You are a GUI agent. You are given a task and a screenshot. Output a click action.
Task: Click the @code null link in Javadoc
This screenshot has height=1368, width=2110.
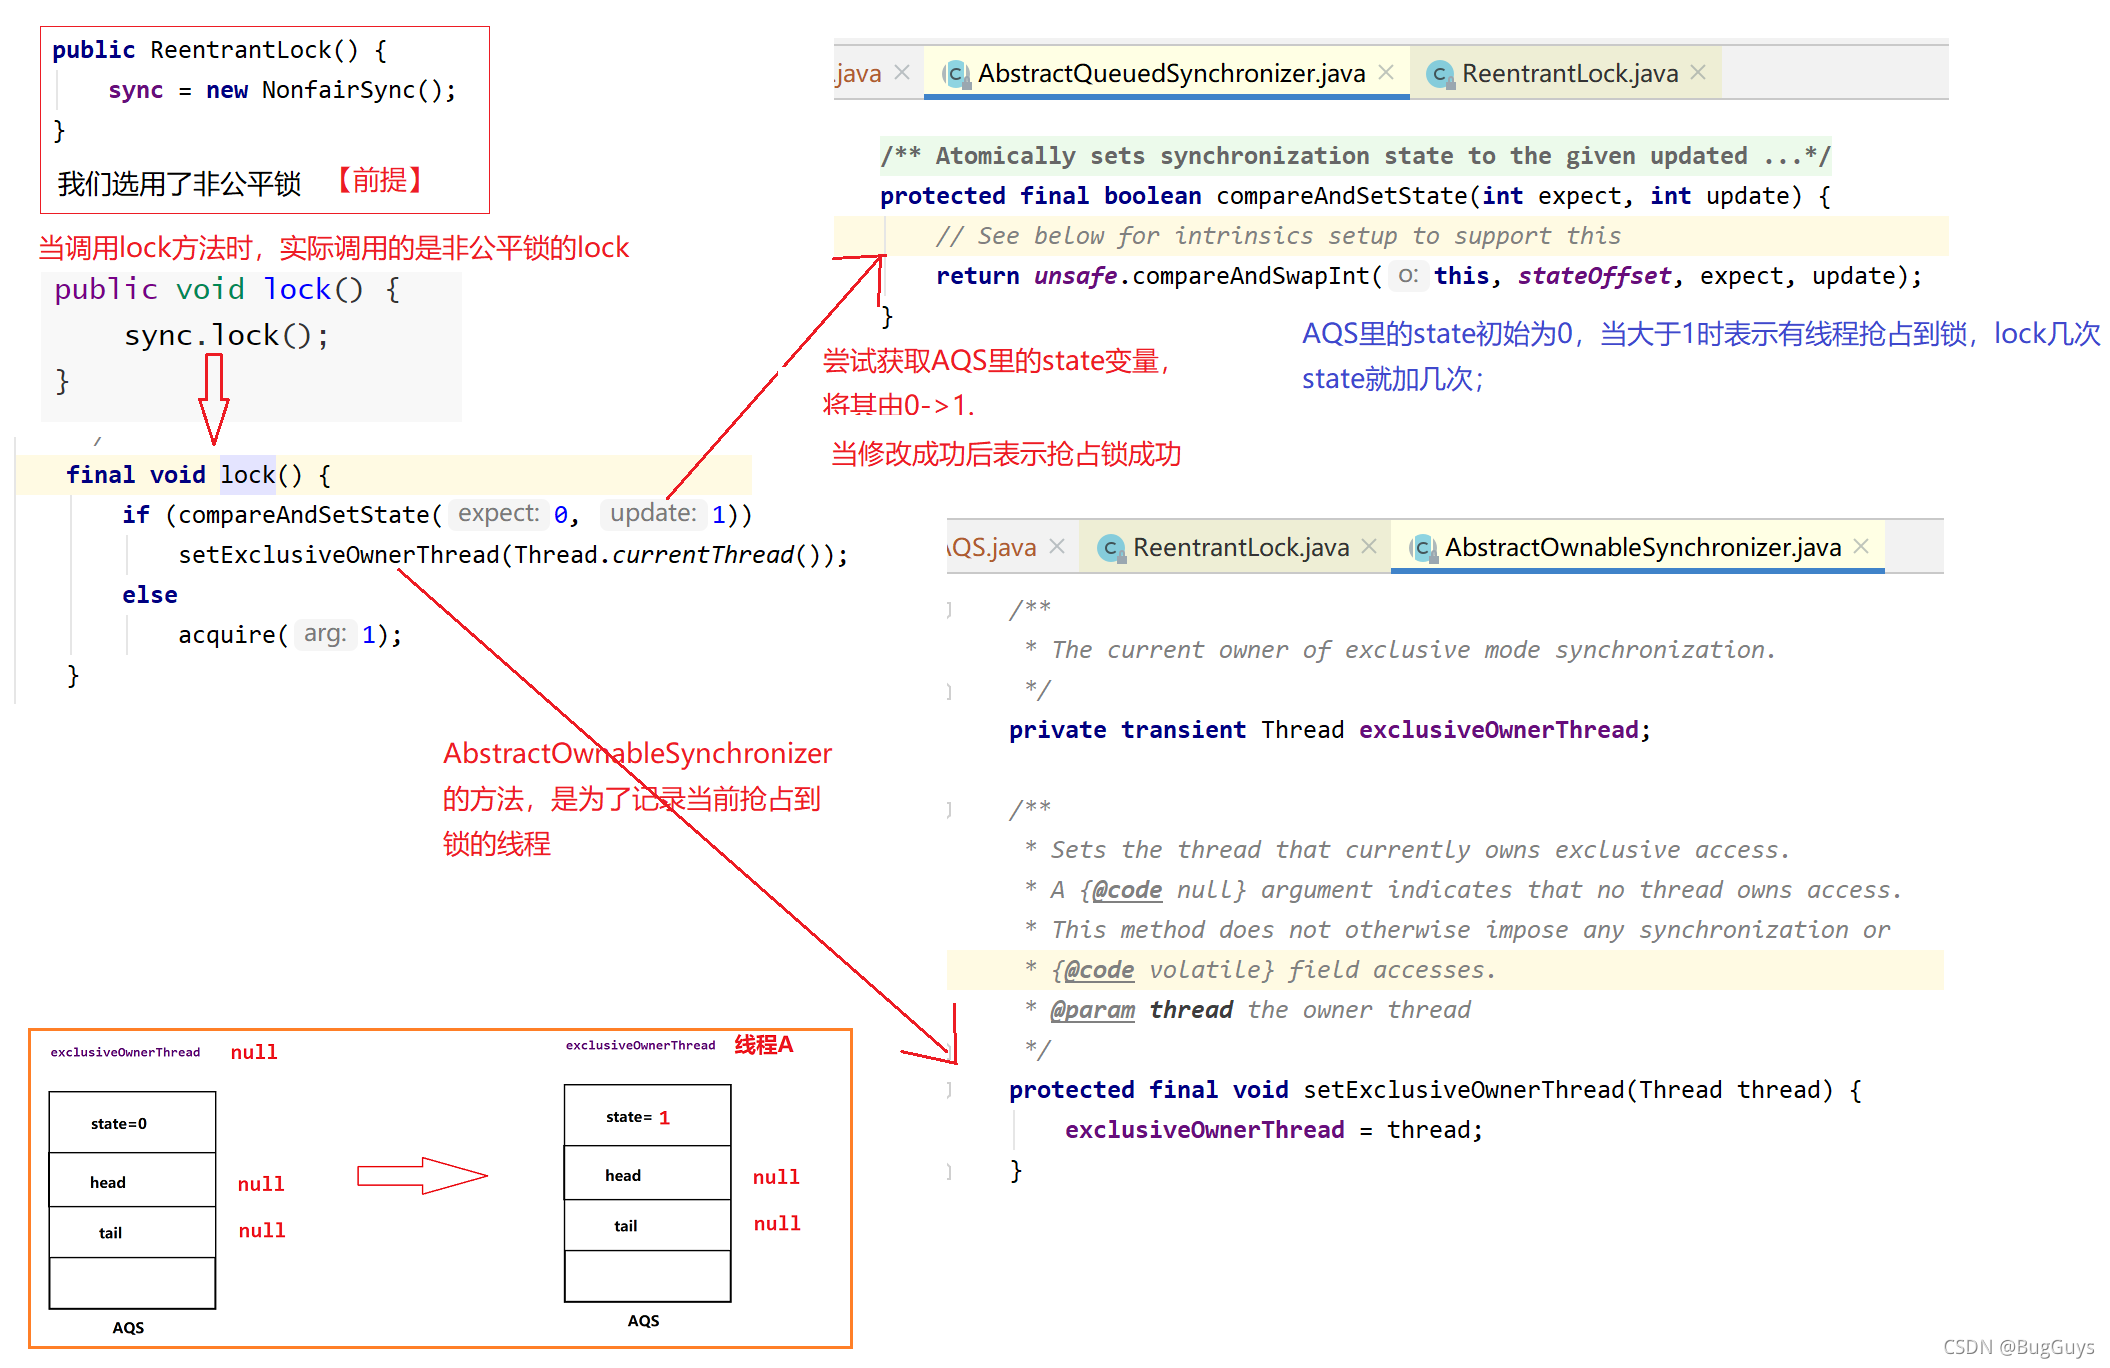[x=1126, y=890]
